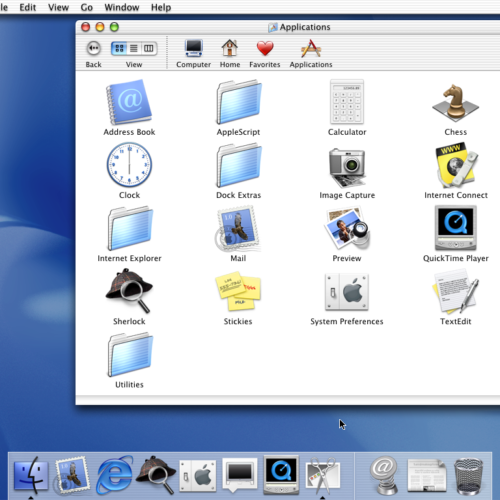The width and height of the screenshot is (500, 500).
Task: Click the "System Preferences" label
Action: click(x=347, y=321)
